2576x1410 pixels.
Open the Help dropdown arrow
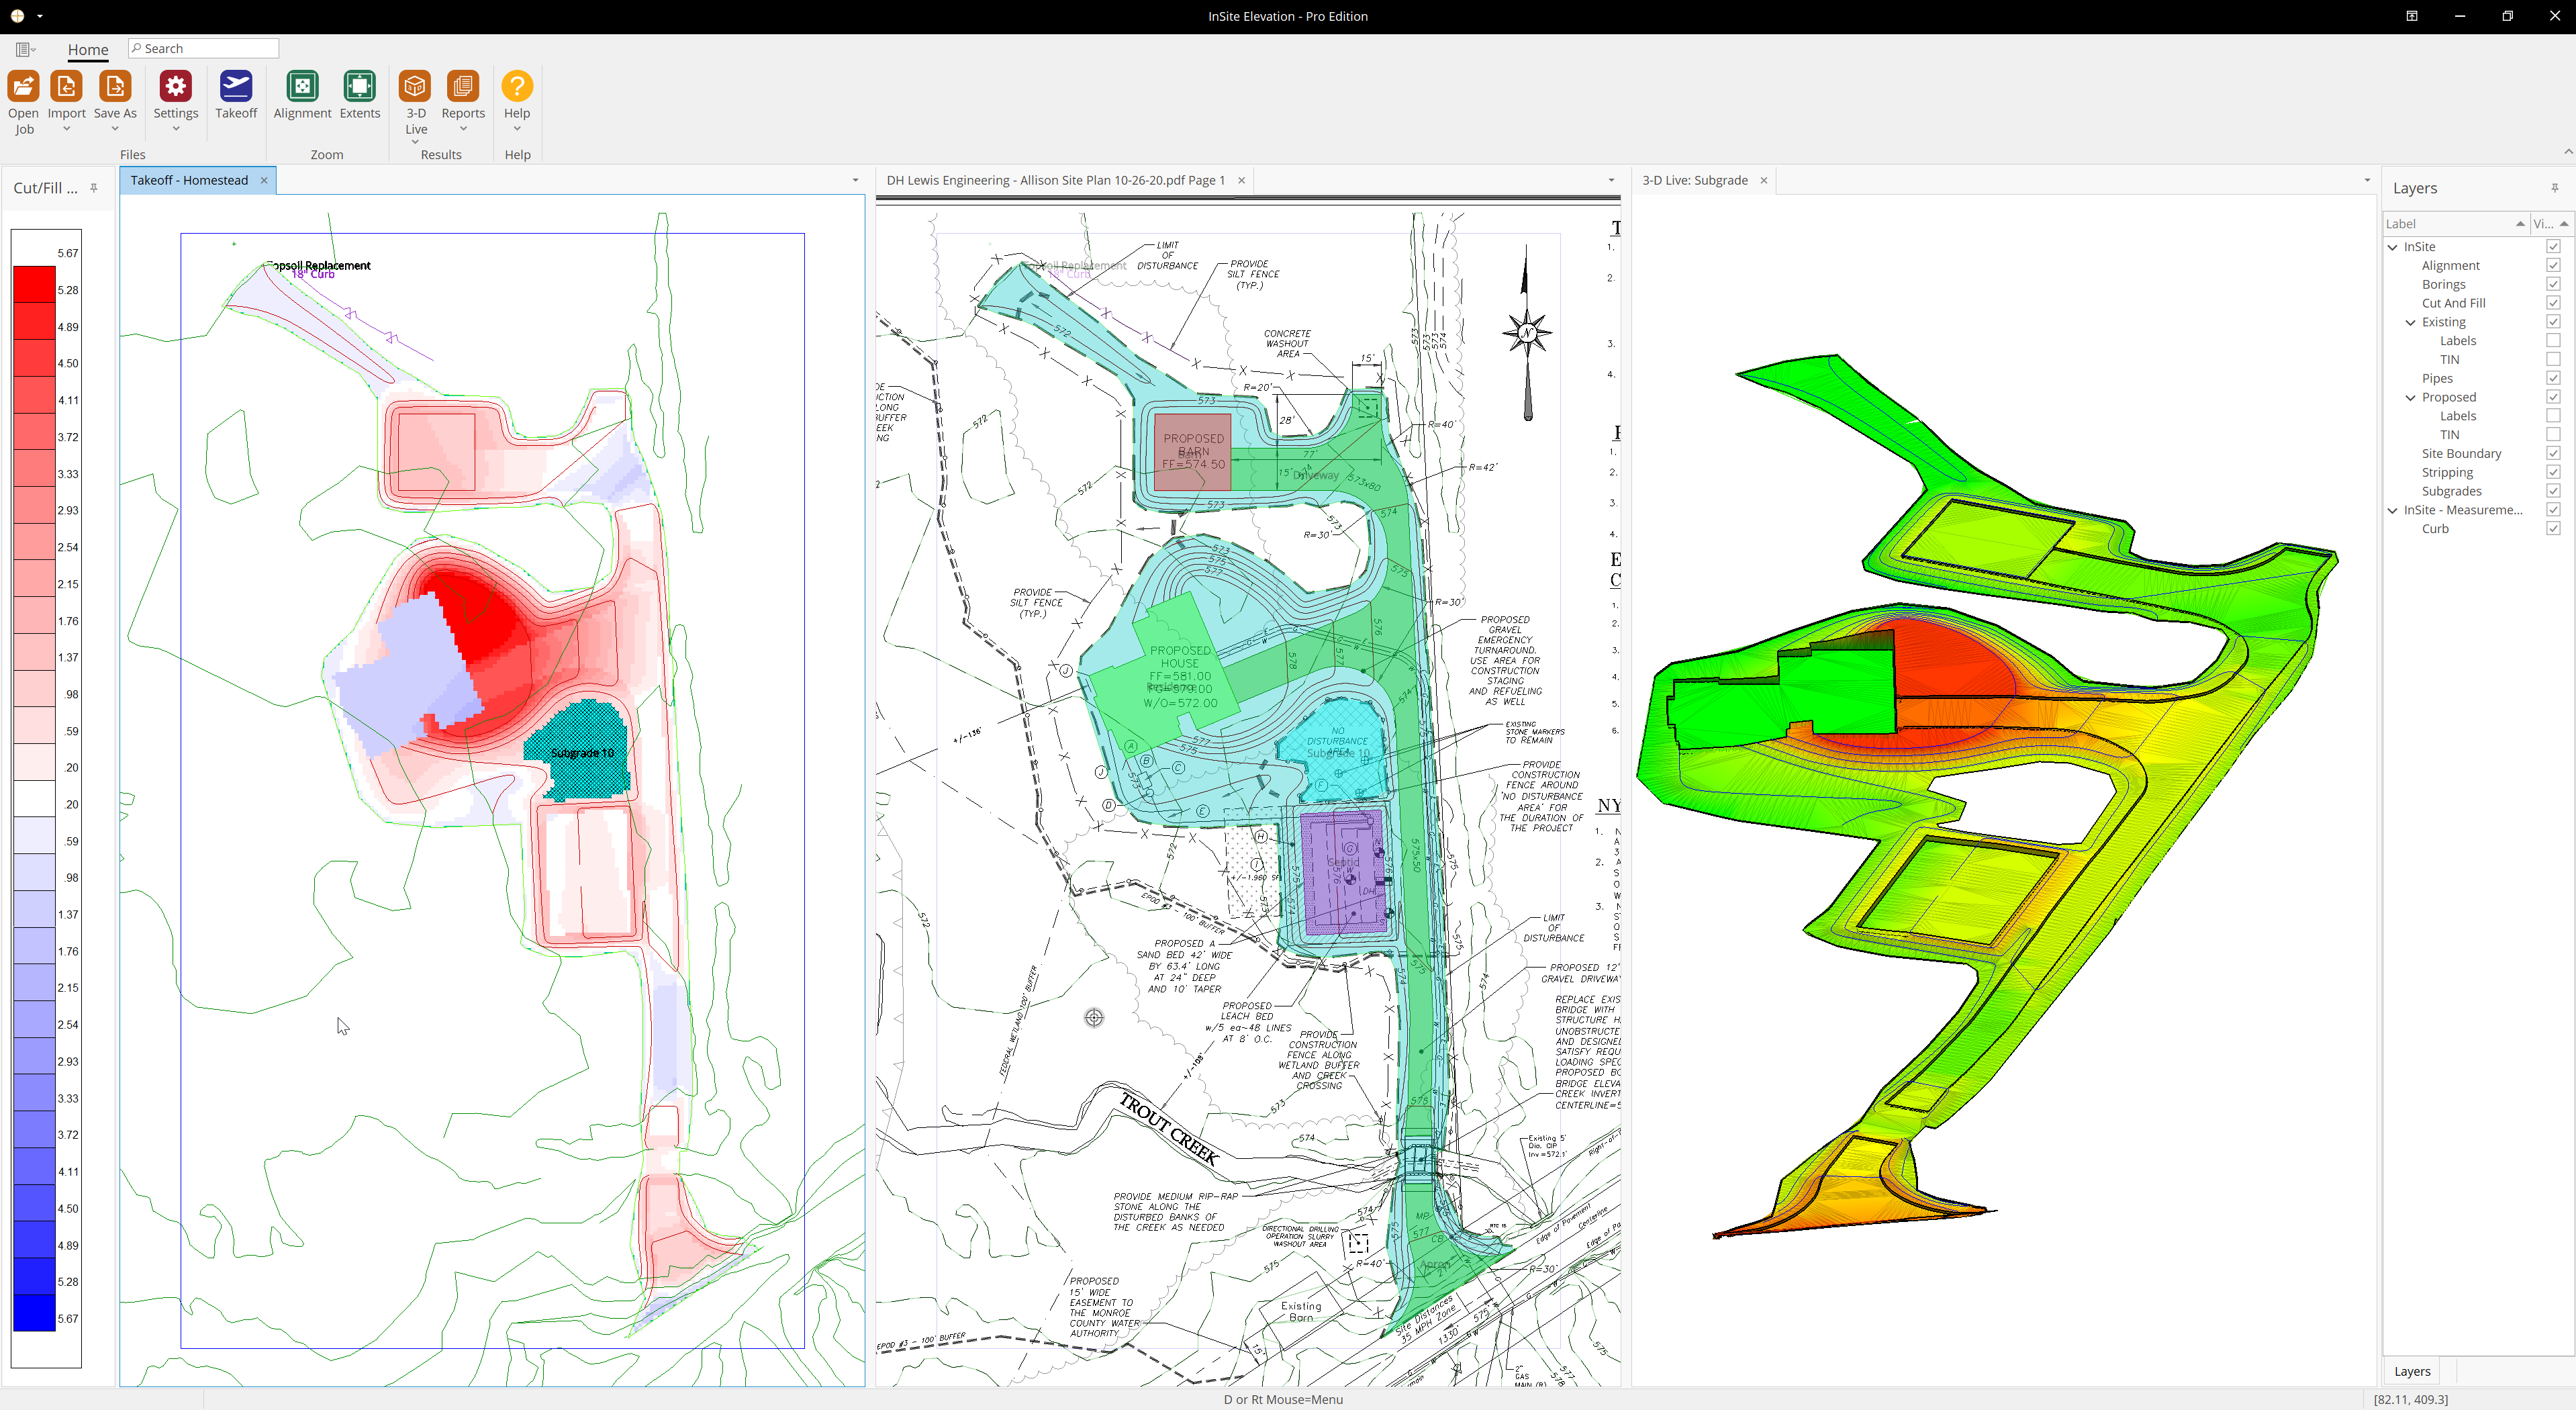click(x=517, y=129)
